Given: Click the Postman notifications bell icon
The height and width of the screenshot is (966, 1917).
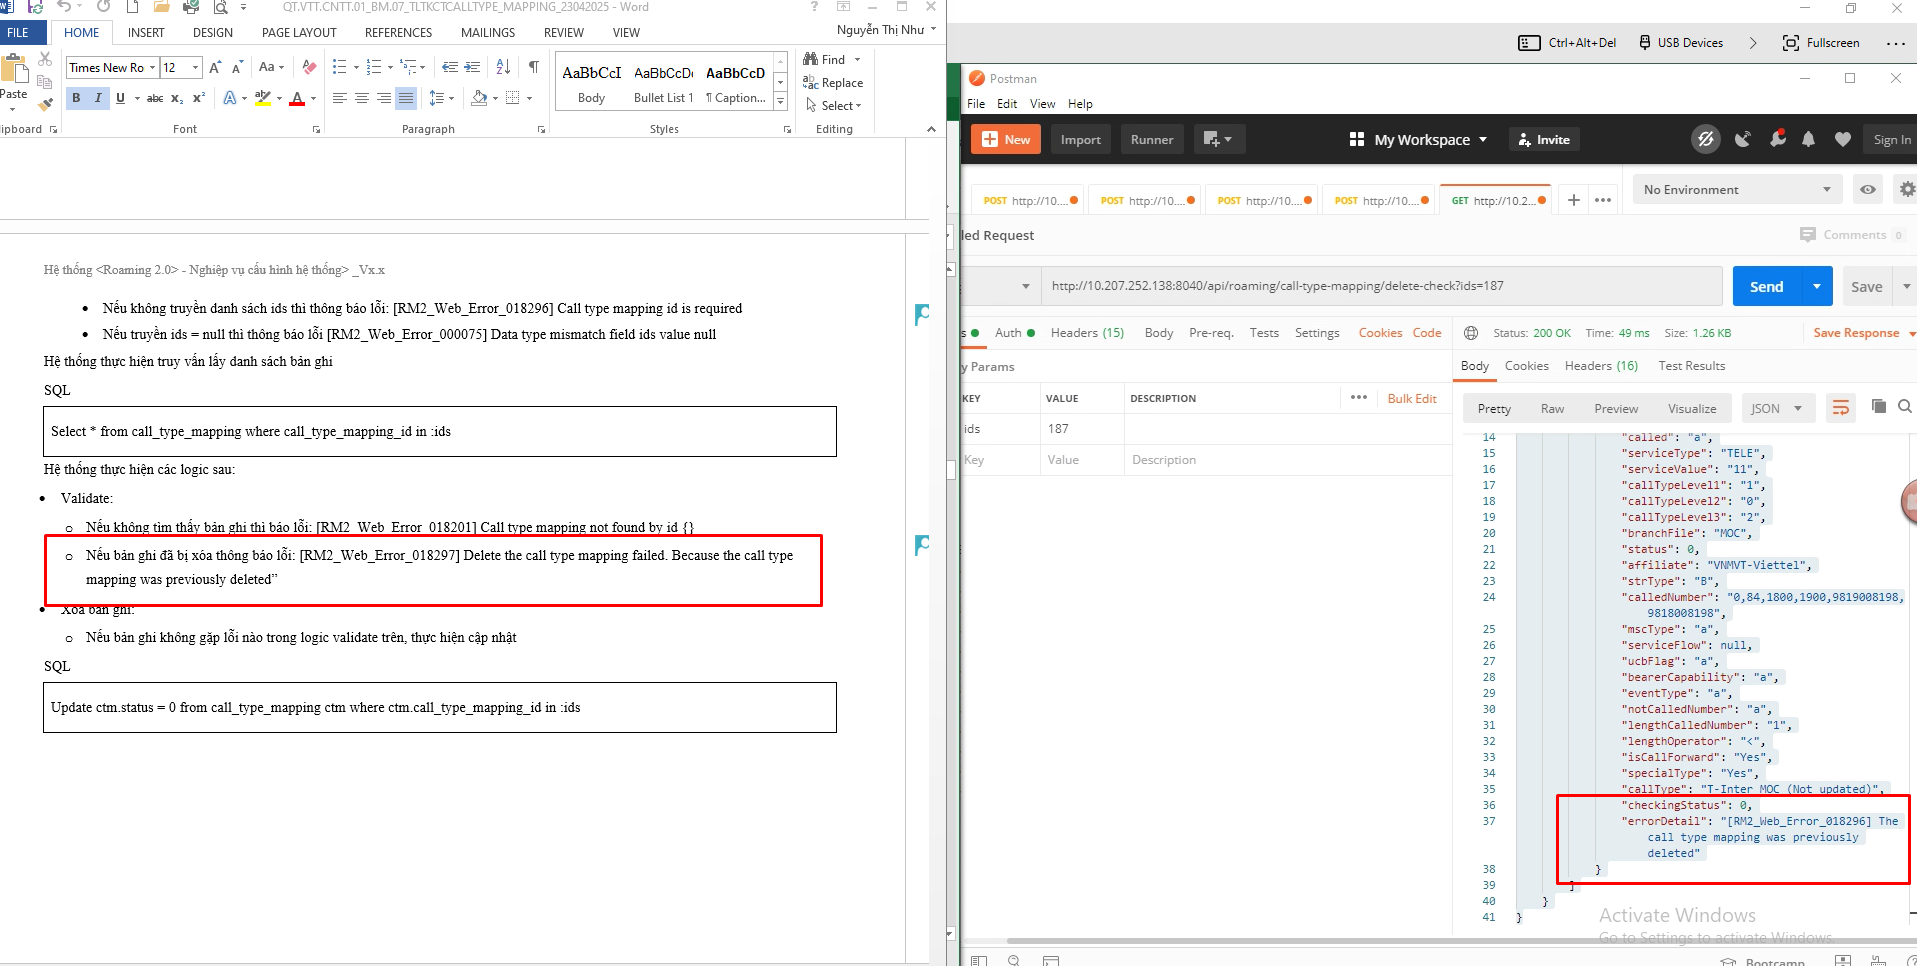Looking at the screenshot, I should pyautogui.click(x=1808, y=140).
